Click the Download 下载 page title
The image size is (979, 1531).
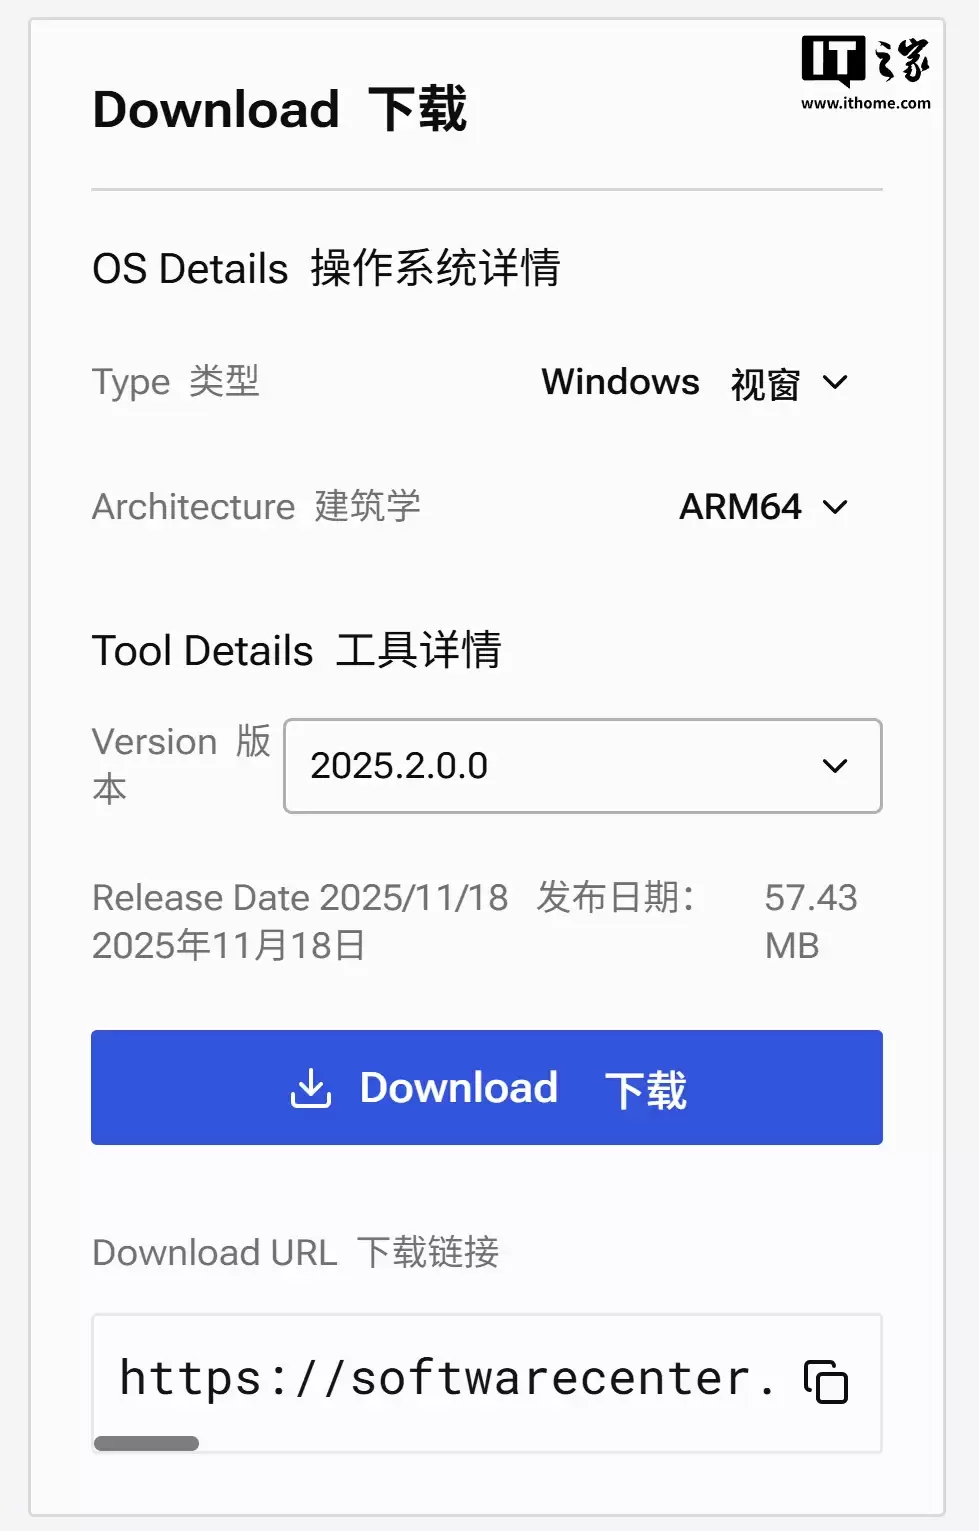tap(280, 110)
